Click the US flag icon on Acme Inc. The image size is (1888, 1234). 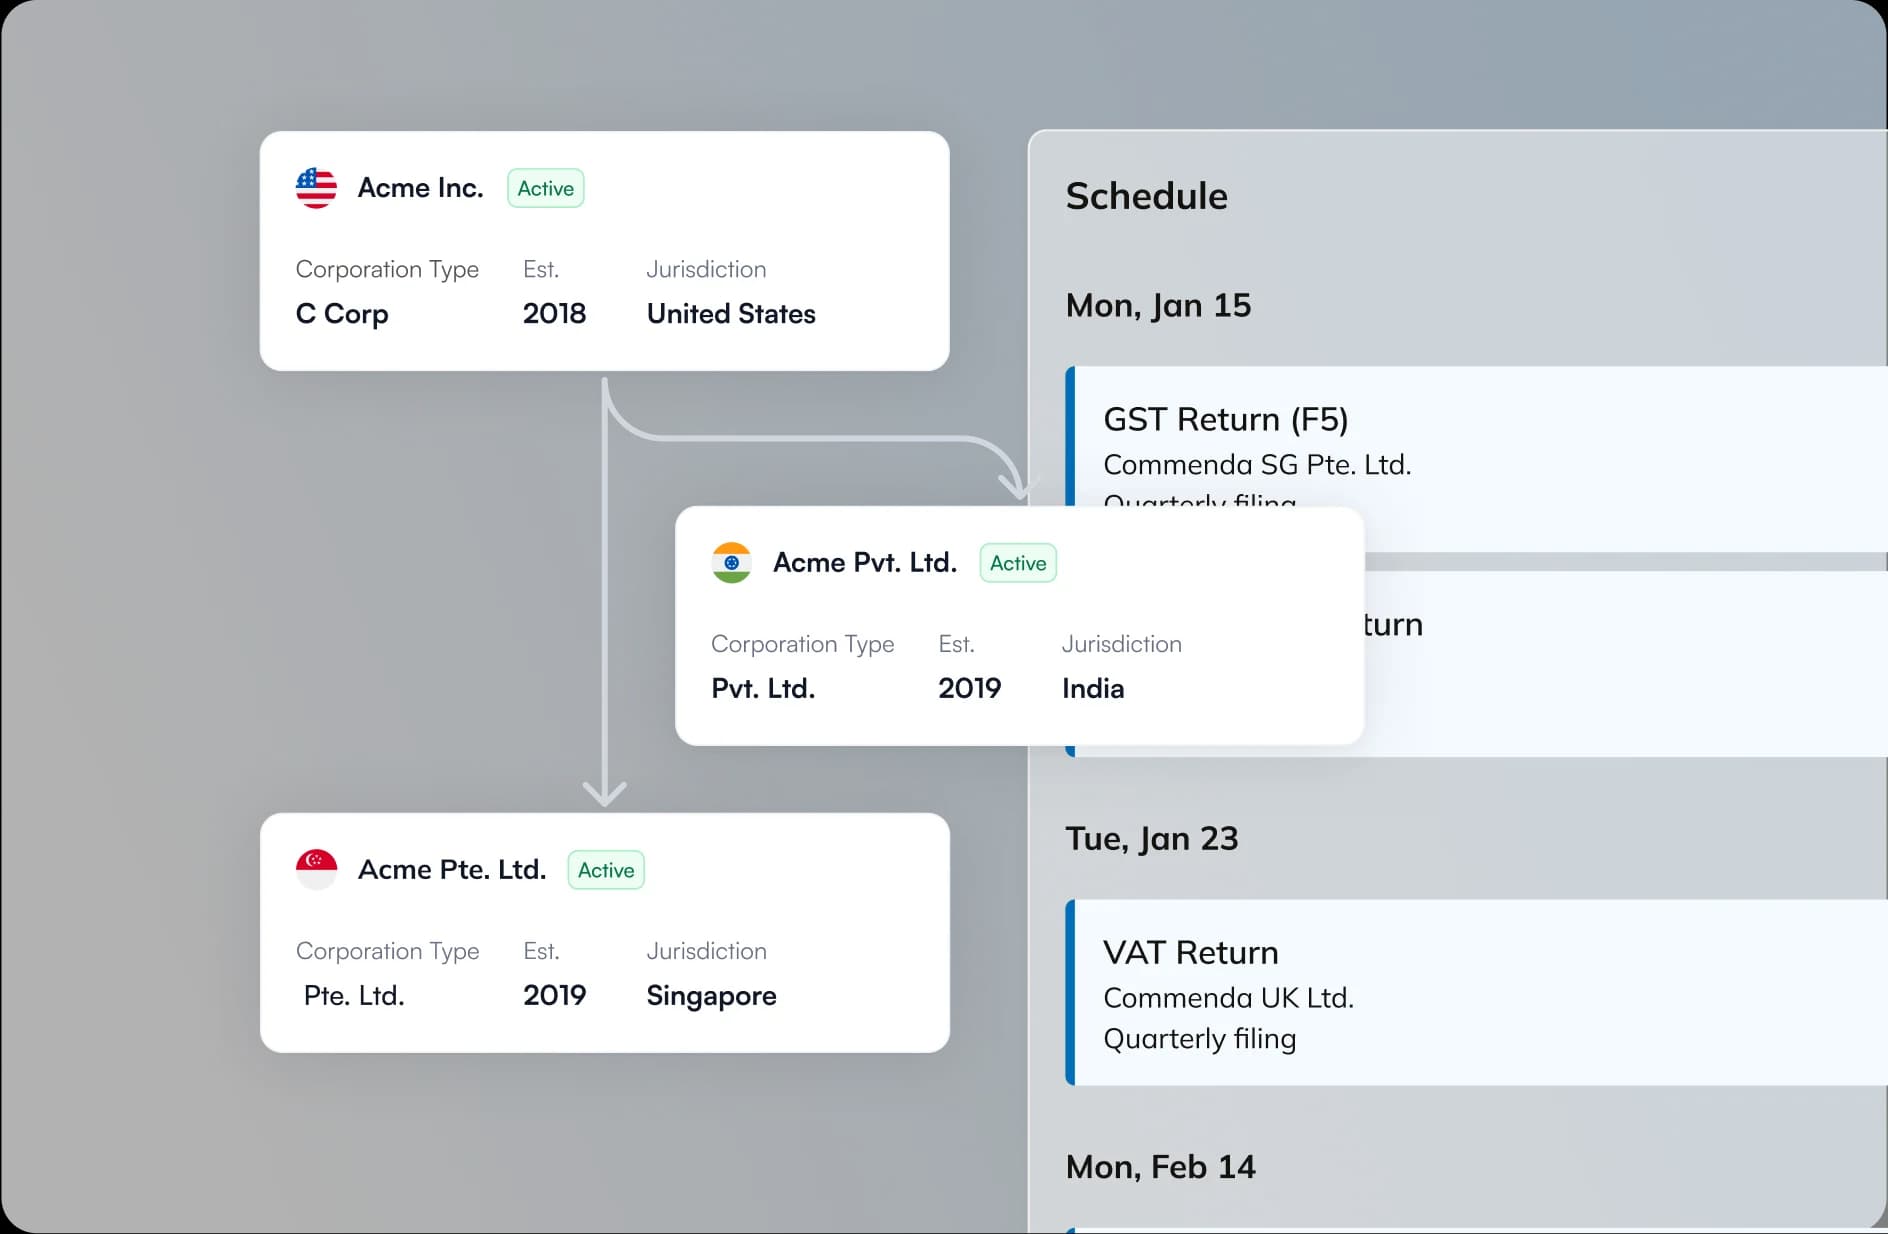point(316,187)
